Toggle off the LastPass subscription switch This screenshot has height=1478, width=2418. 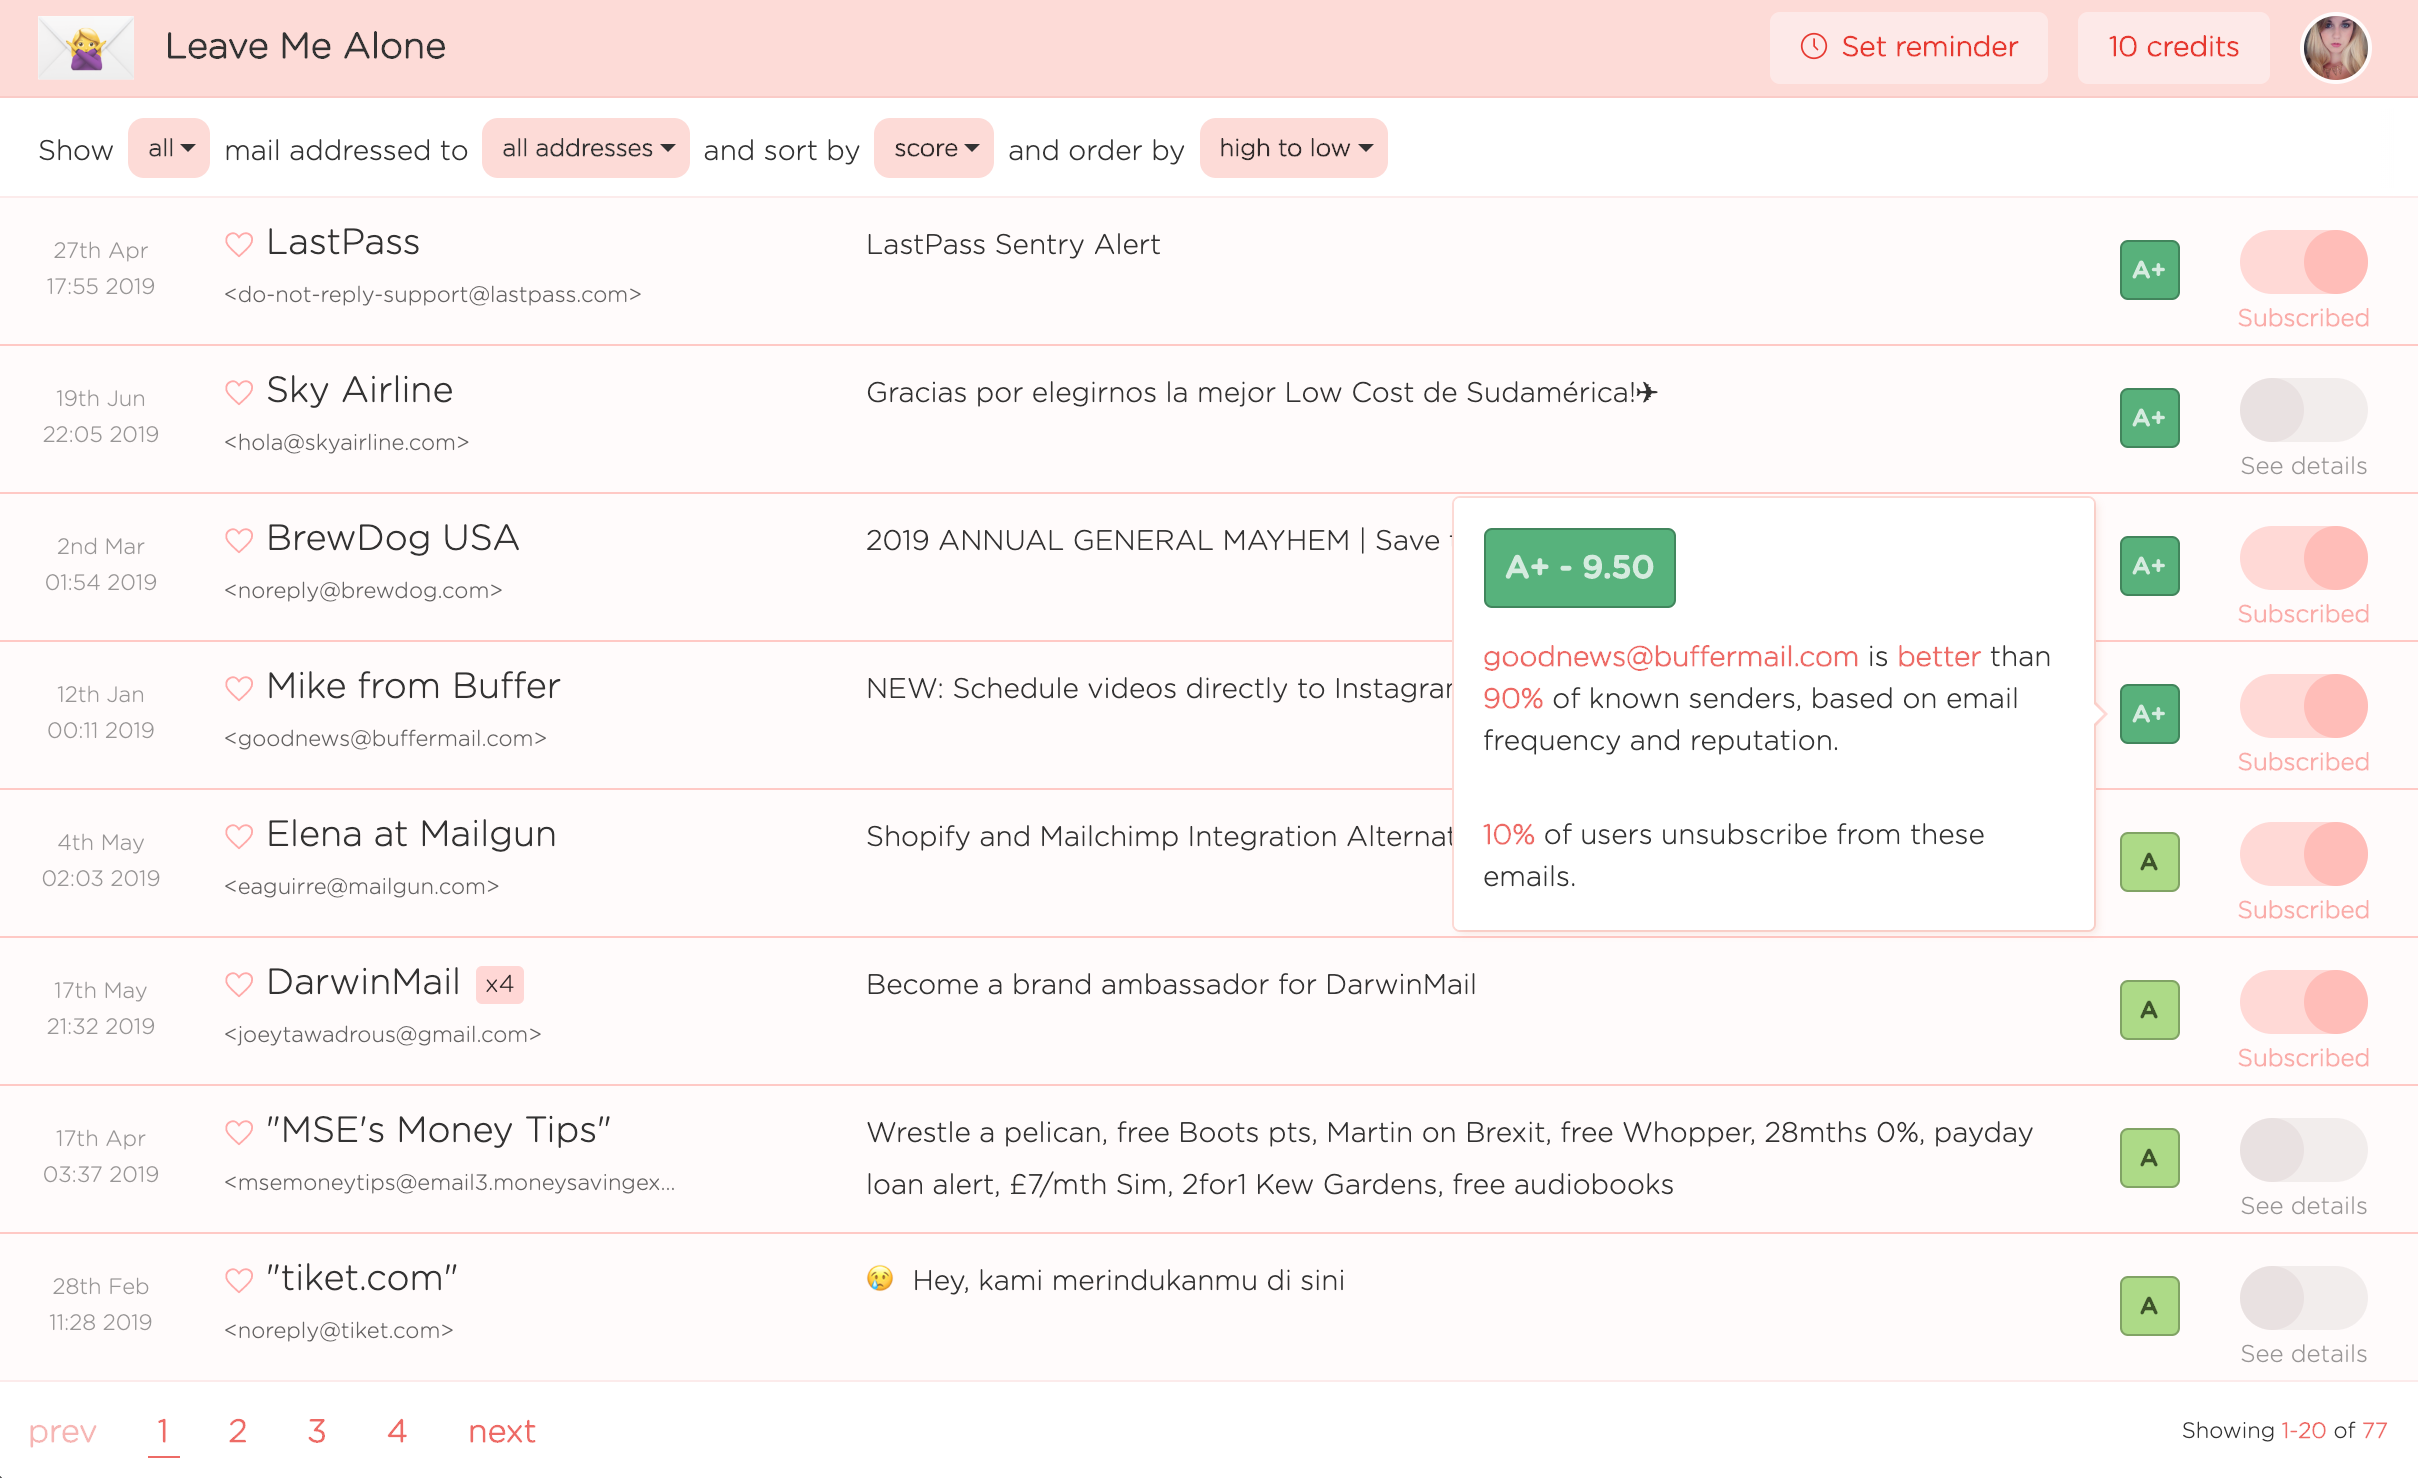[2303, 262]
